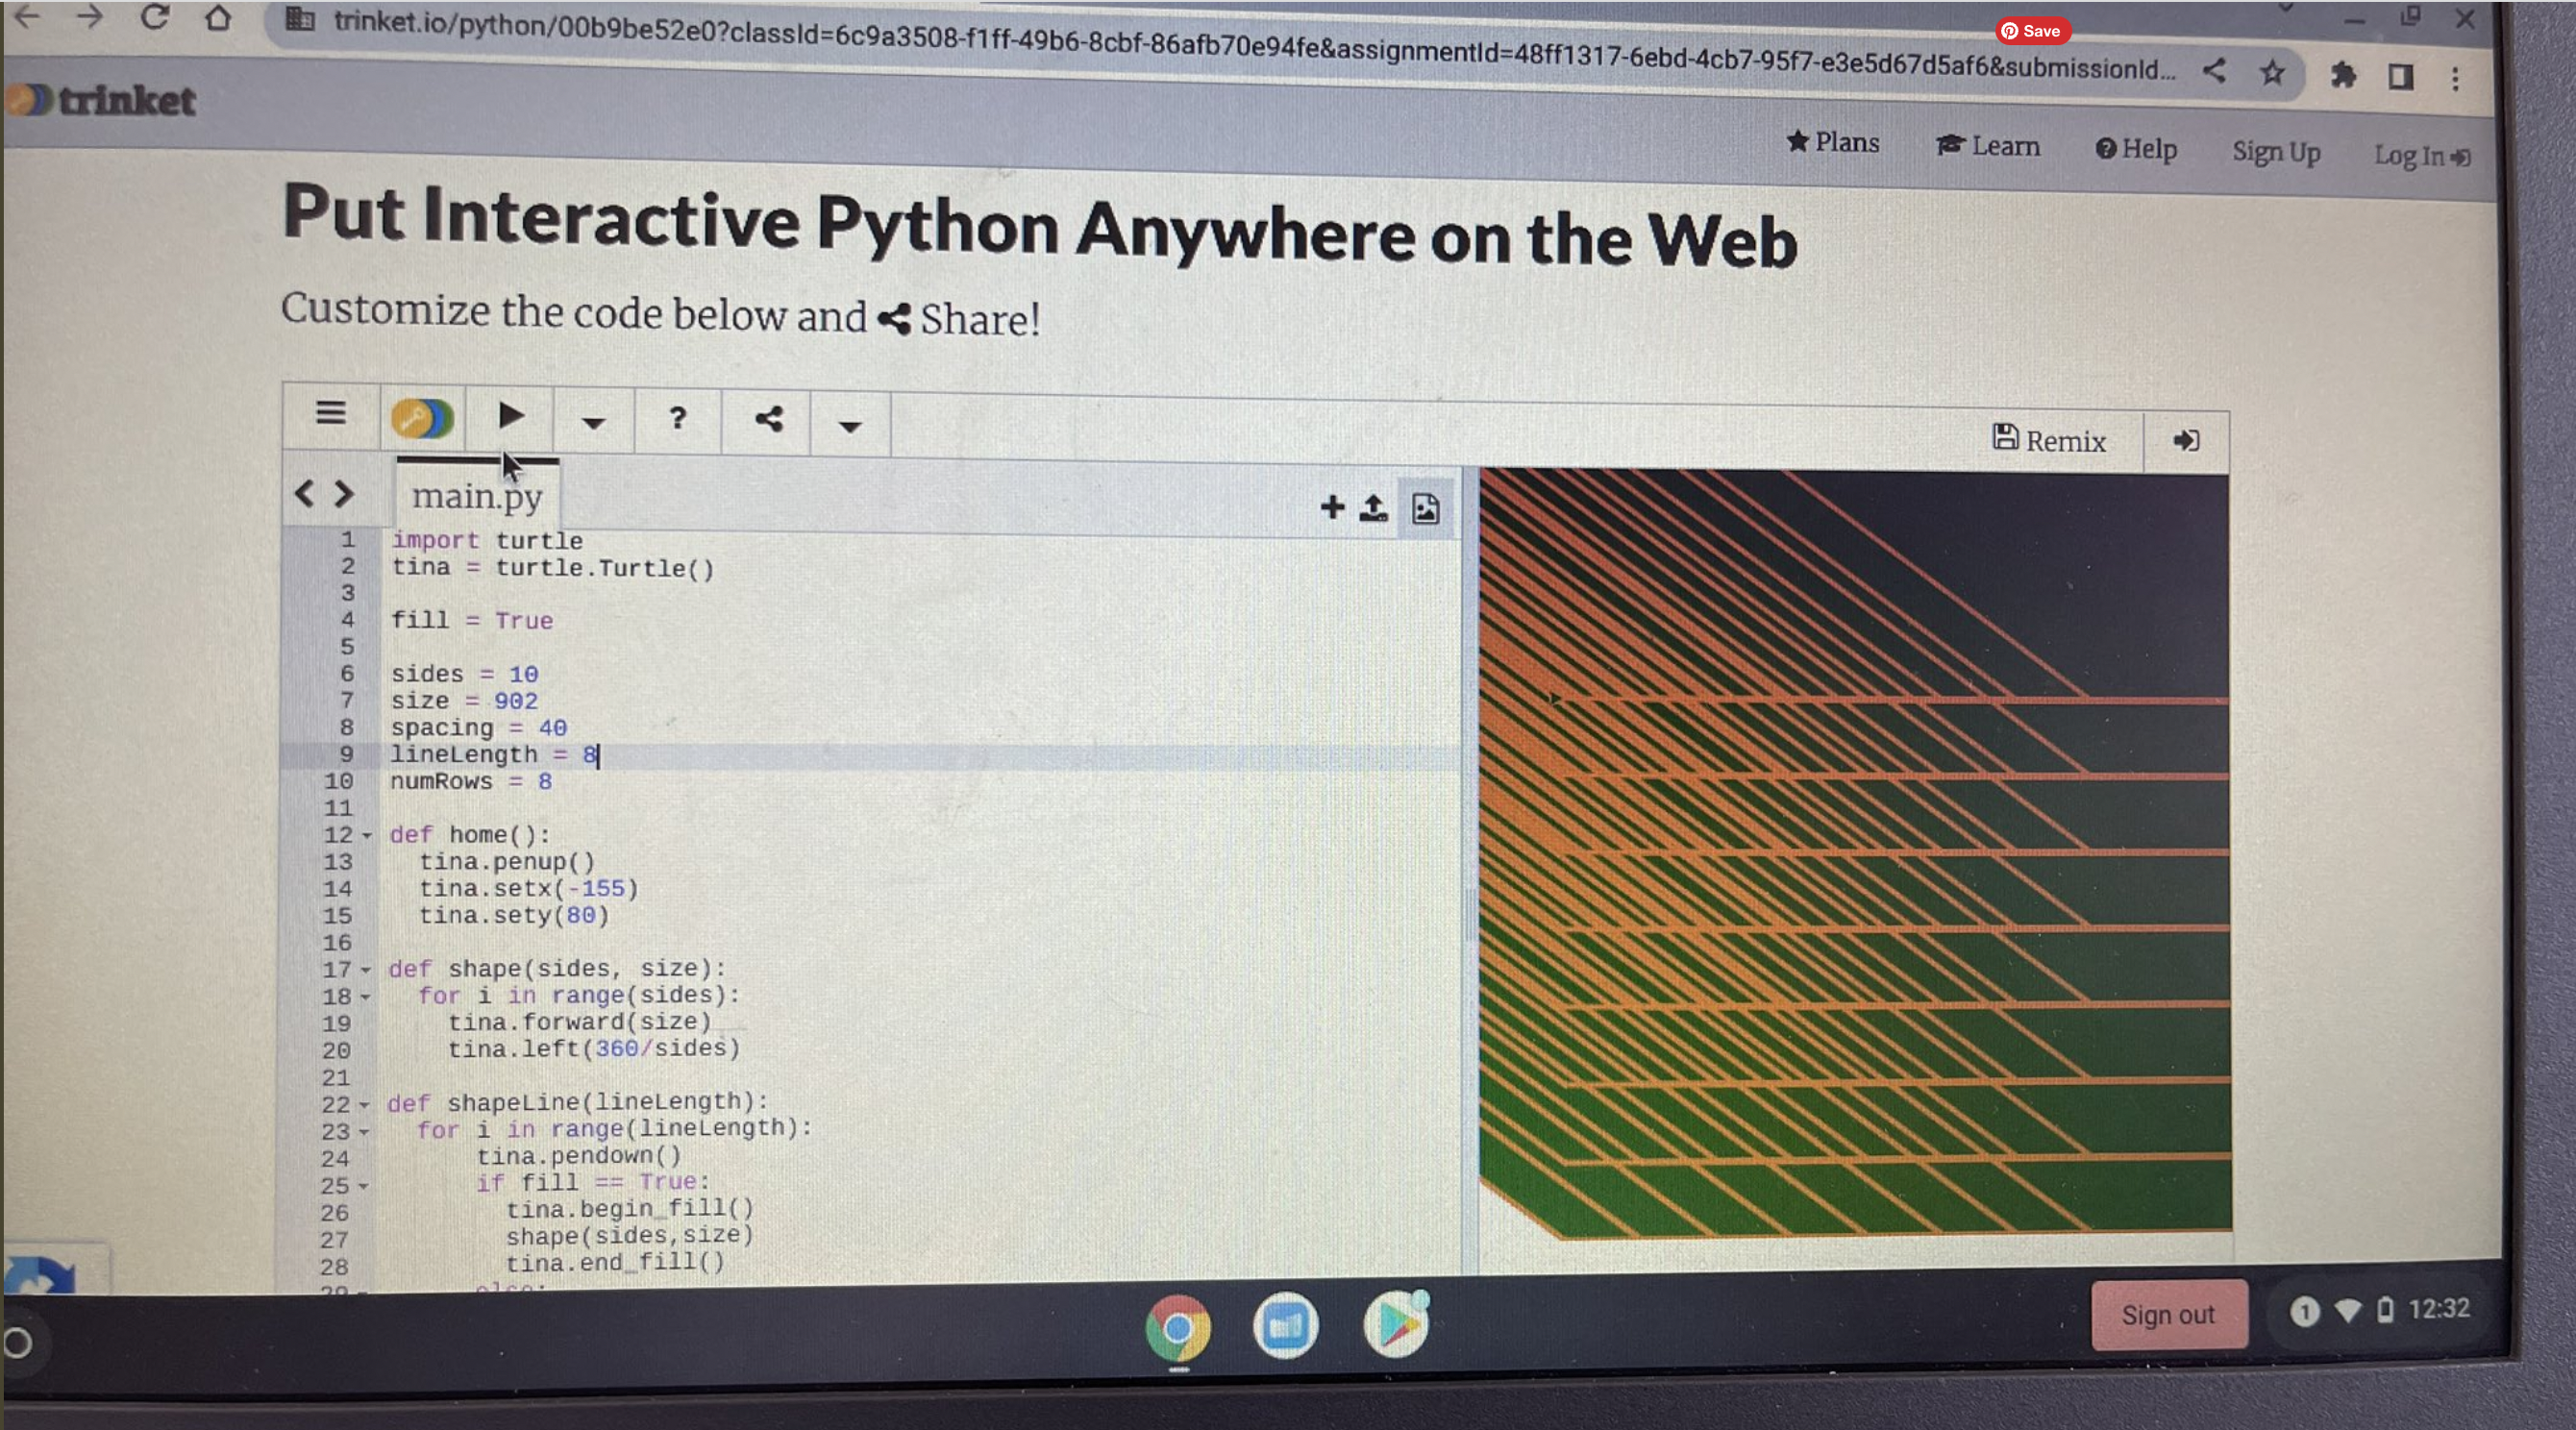
Task: Click the launcher circle on the shelf
Action: [17, 1342]
